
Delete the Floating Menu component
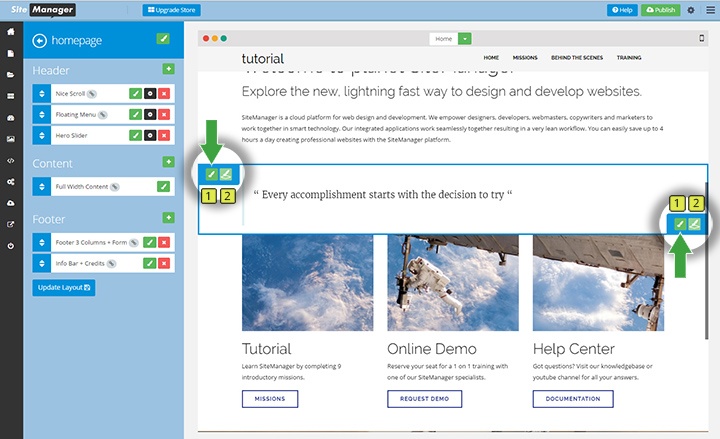[164, 114]
